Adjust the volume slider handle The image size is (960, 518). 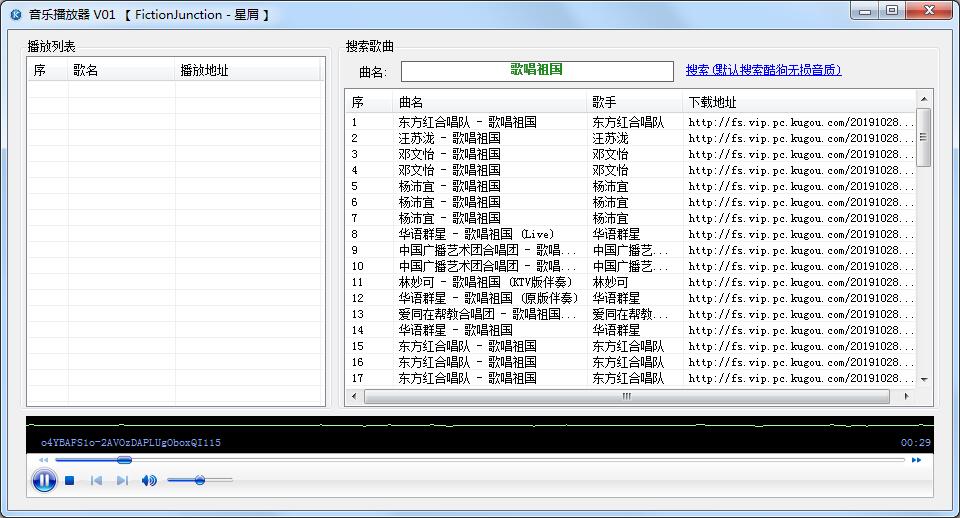(200, 481)
